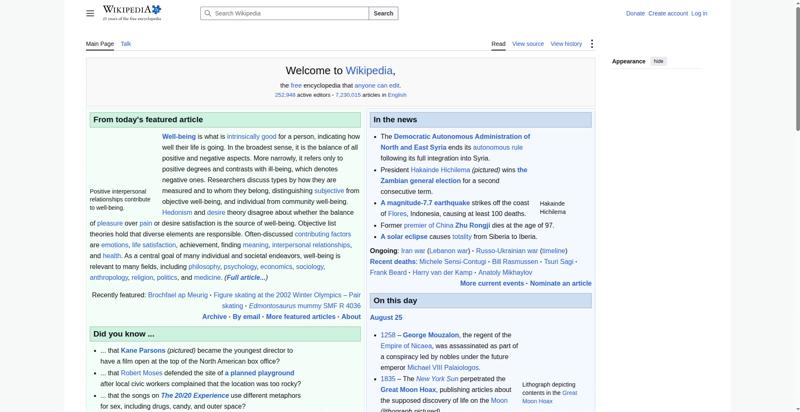Open the 'anyone can edit' link
The height and width of the screenshot is (412, 800).
point(377,86)
